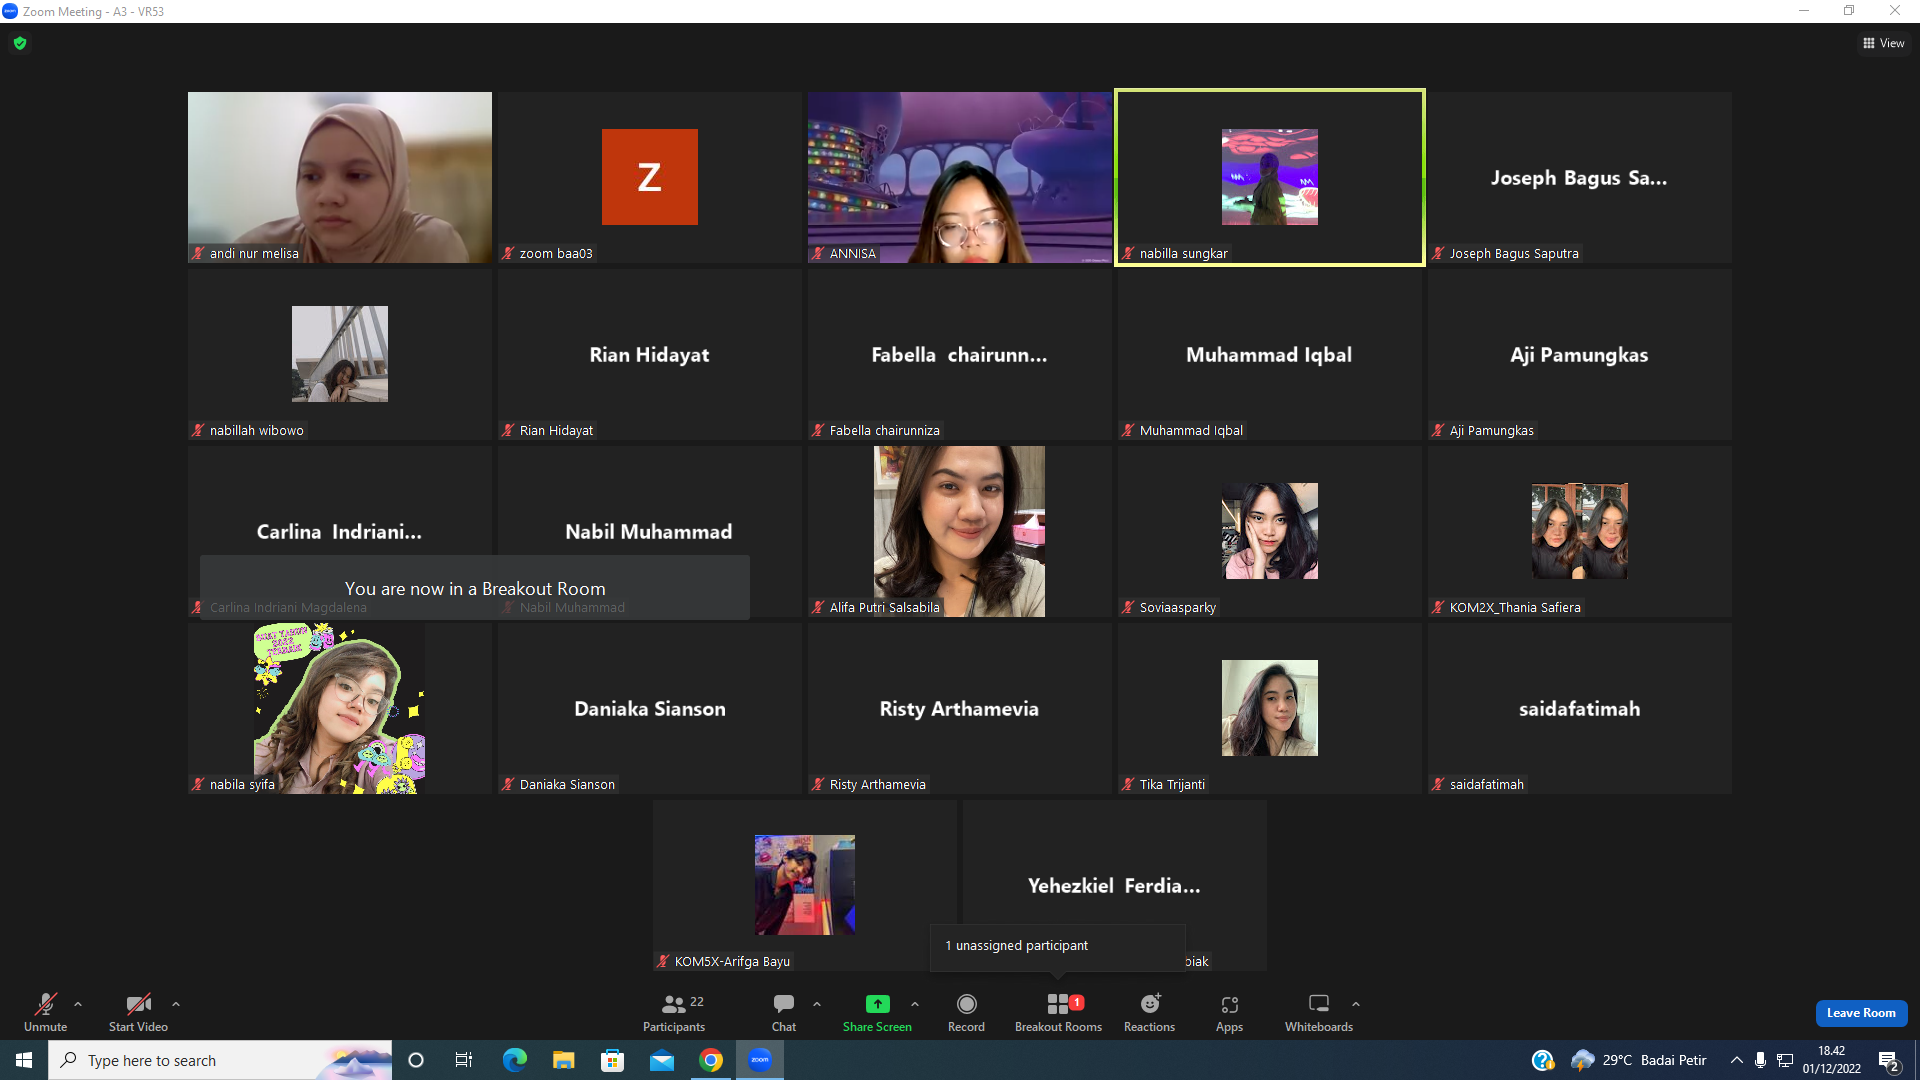Expand Share Screen options arrow
The width and height of the screenshot is (1920, 1080).
915,1004
